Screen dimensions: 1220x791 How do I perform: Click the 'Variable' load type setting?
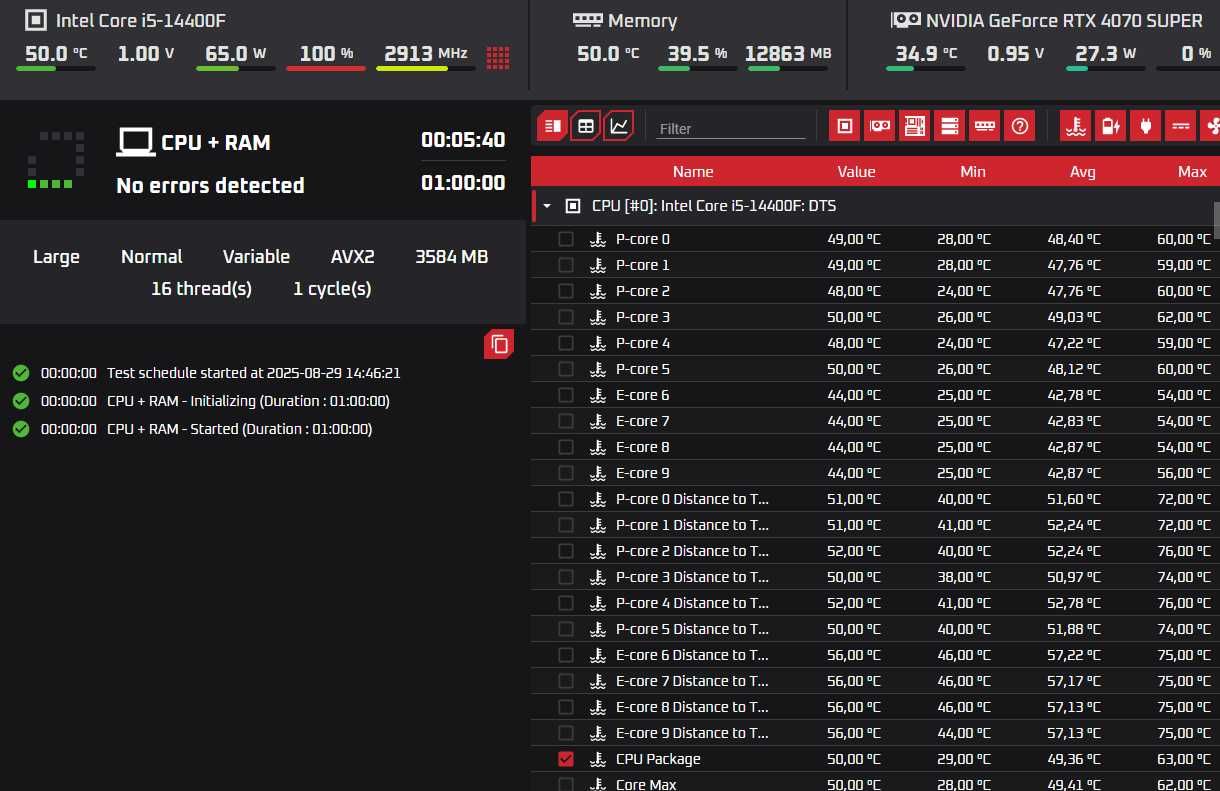(x=256, y=257)
